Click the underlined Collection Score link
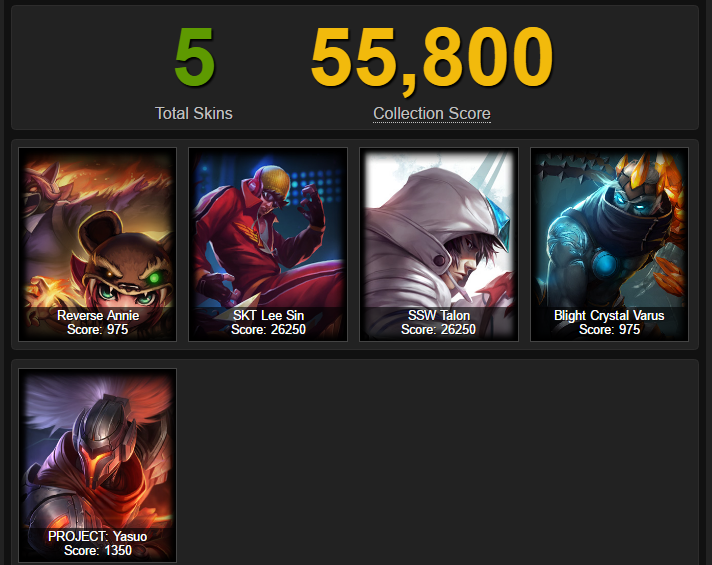The width and height of the screenshot is (712, 565). coord(432,113)
